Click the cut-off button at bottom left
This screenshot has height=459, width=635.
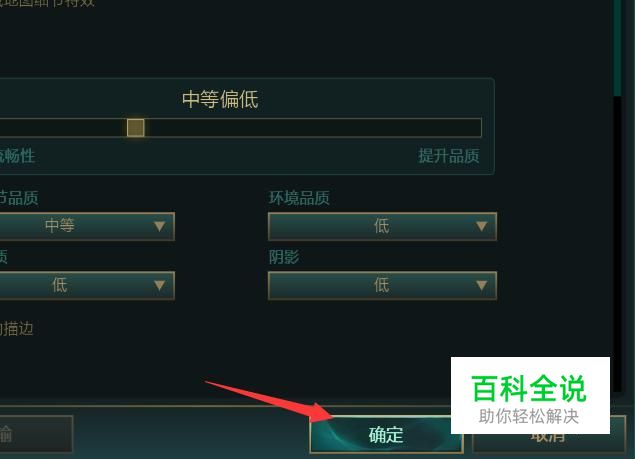pyautogui.click(x=36, y=433)
